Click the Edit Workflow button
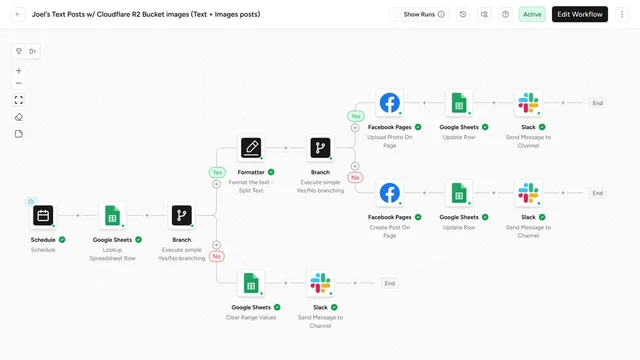Image resolution: width=640 pixels, height=360 pixels. (x=580, y=14)
